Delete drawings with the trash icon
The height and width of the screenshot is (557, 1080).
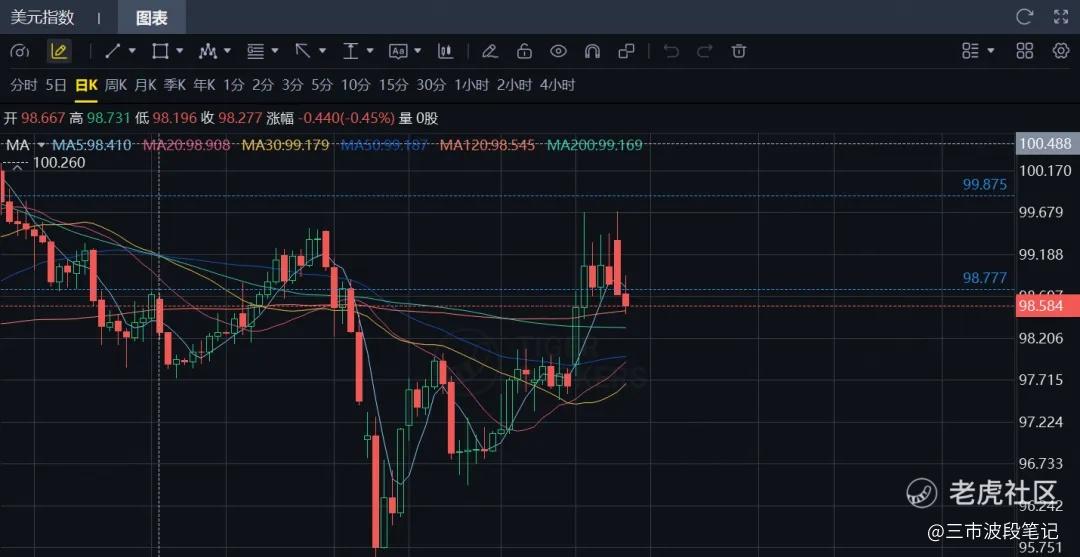click(739, 51)
